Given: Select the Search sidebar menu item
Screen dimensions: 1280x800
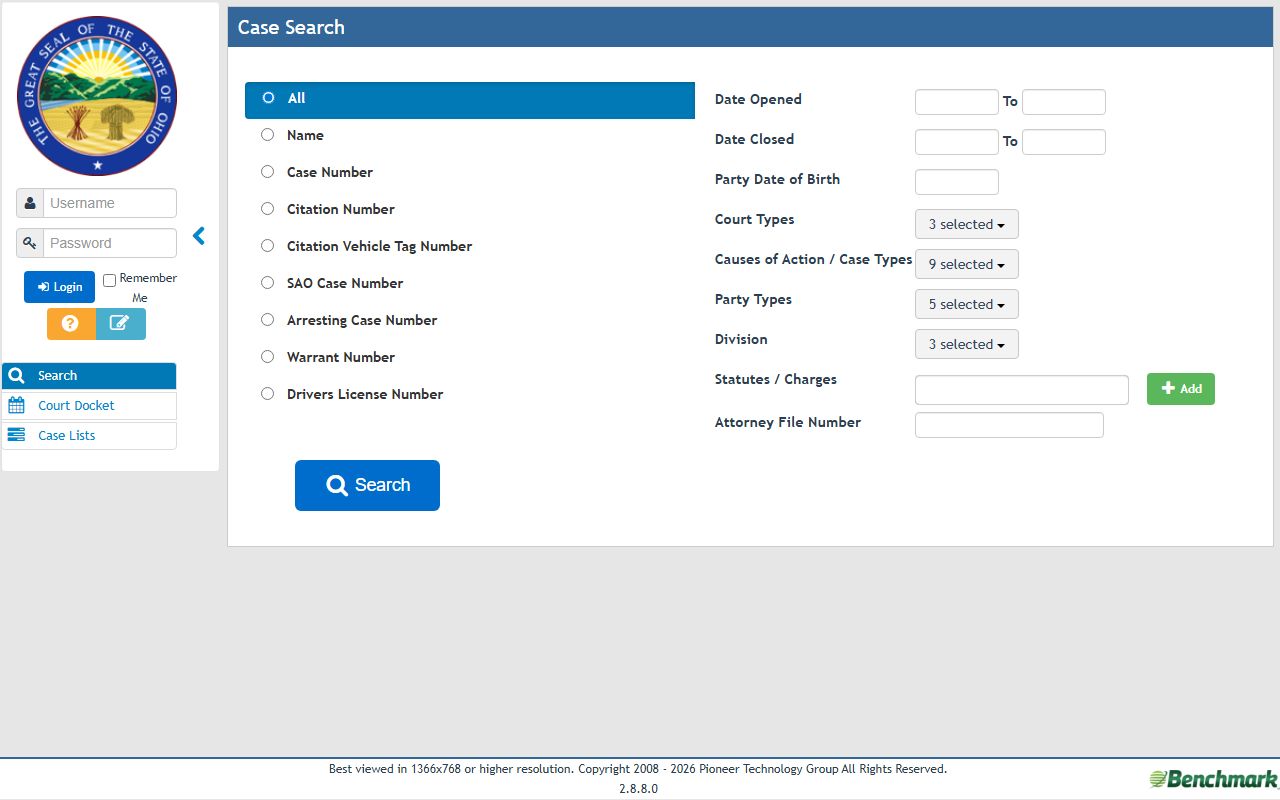Looking at the screenshot, I should point(89,375).
